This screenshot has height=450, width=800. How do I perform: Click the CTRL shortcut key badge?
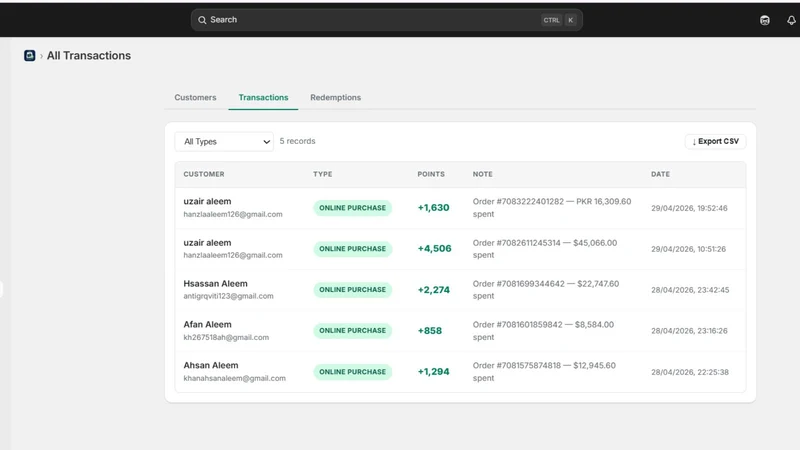[x=551, y=20]
